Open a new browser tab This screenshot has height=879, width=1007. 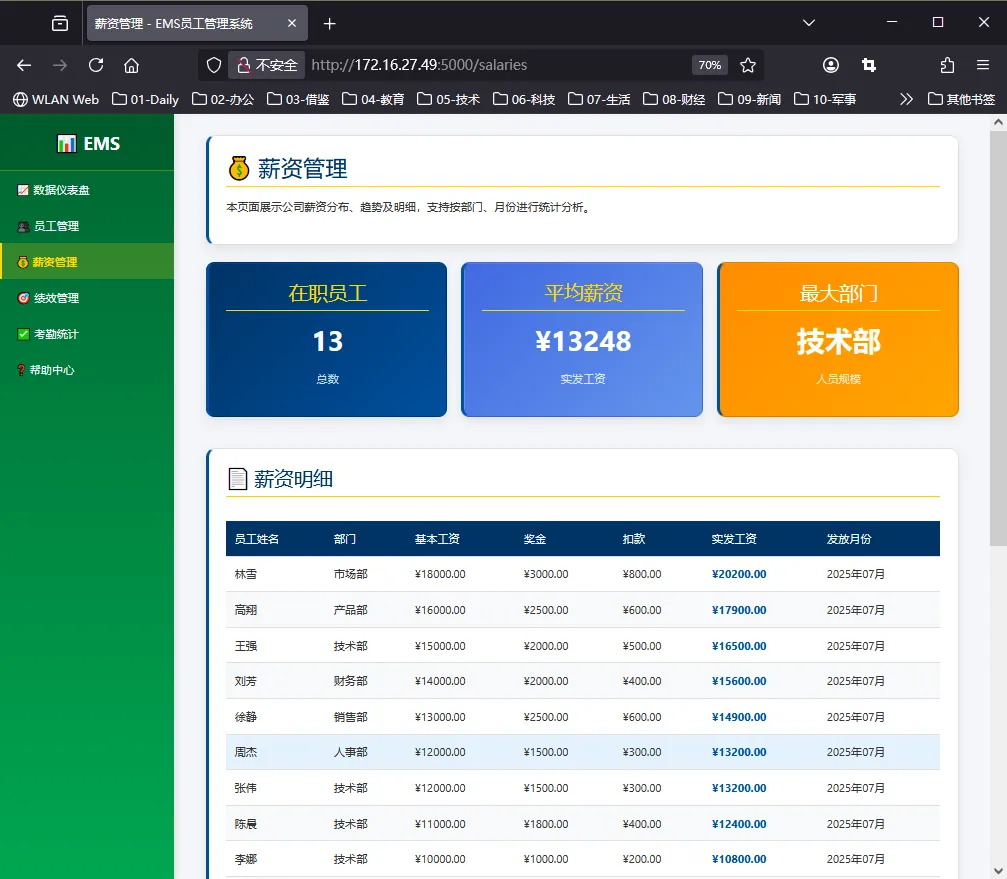[x=329, y=24]
